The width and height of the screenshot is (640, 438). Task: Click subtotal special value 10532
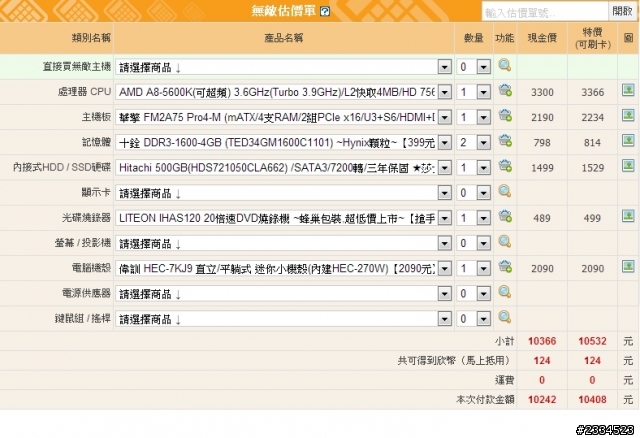tap(592, 341)
